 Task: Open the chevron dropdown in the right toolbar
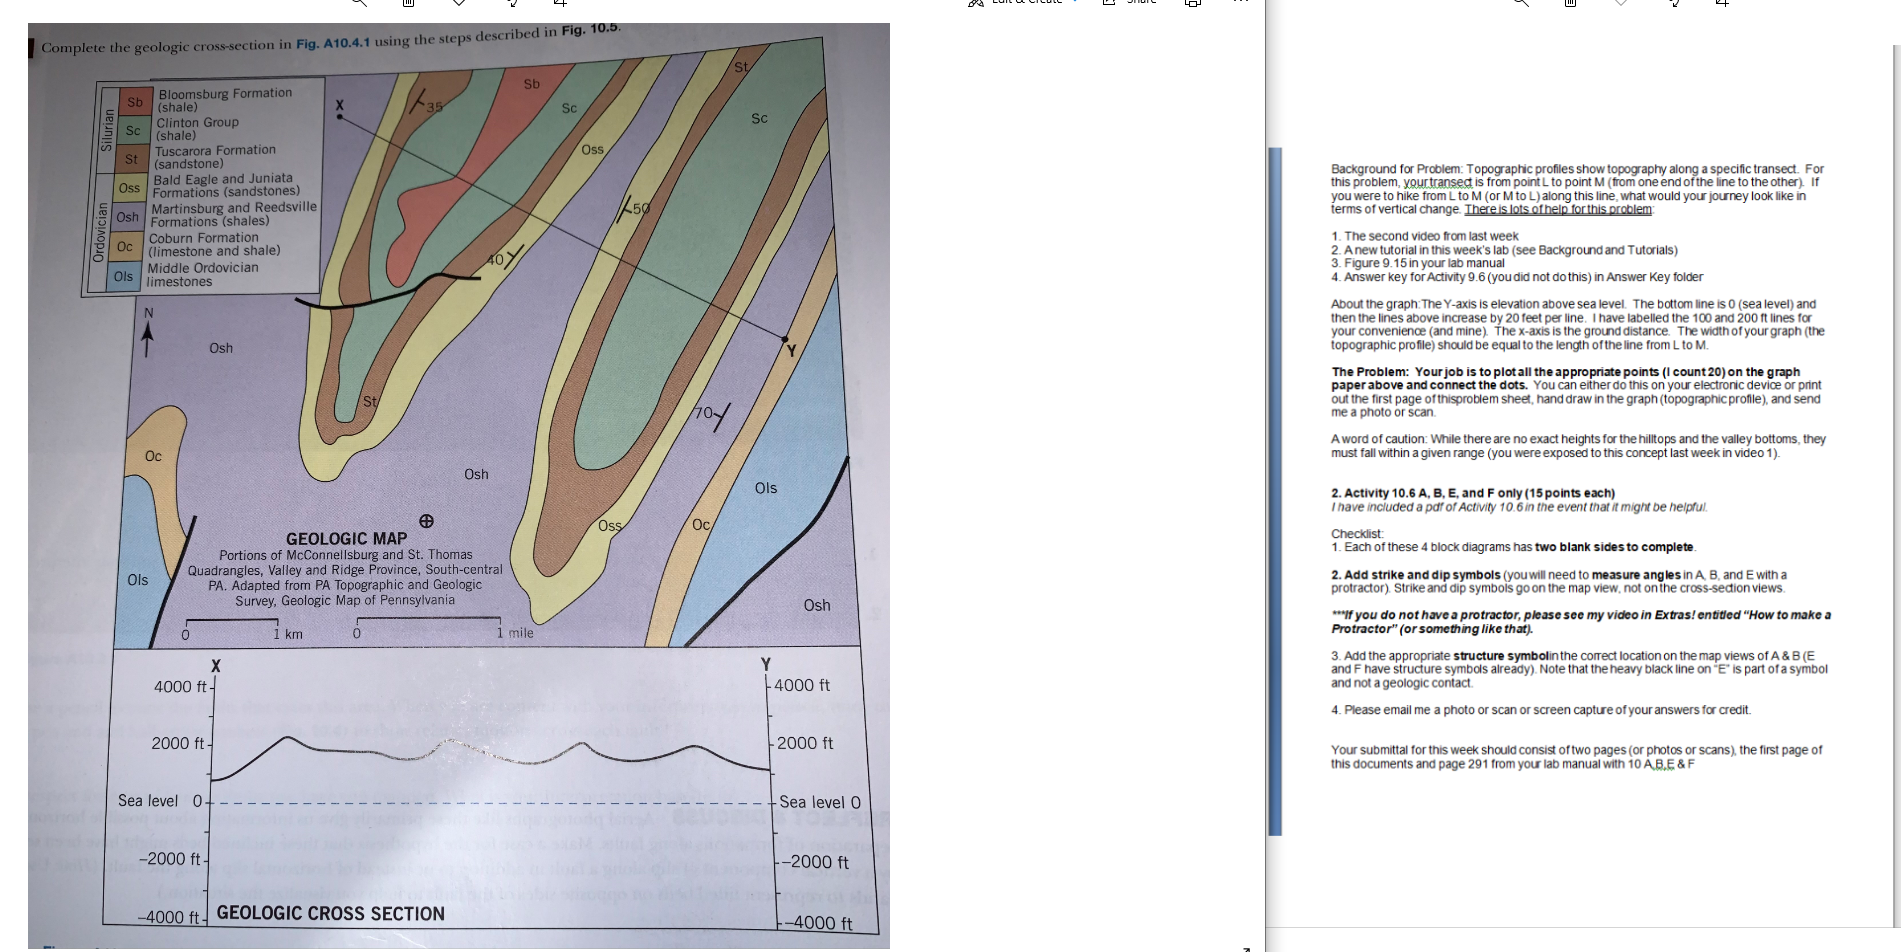pos(1621,4)
